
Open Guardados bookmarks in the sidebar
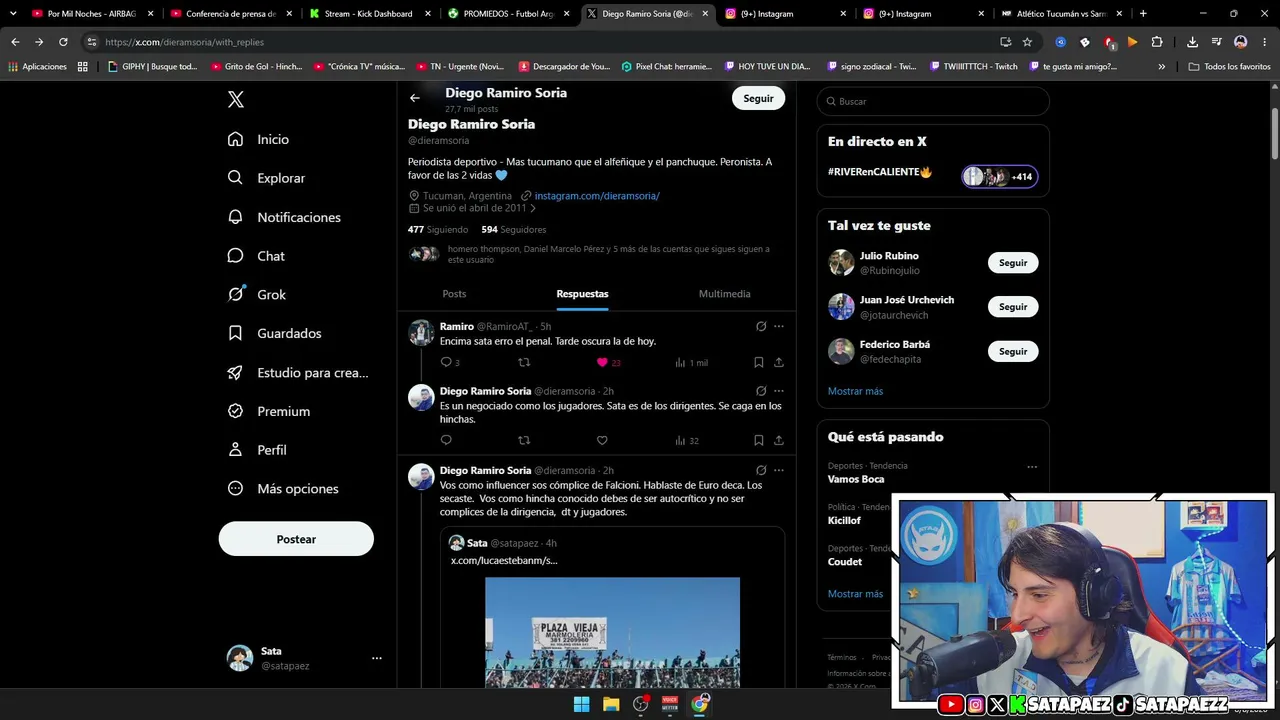274,333
